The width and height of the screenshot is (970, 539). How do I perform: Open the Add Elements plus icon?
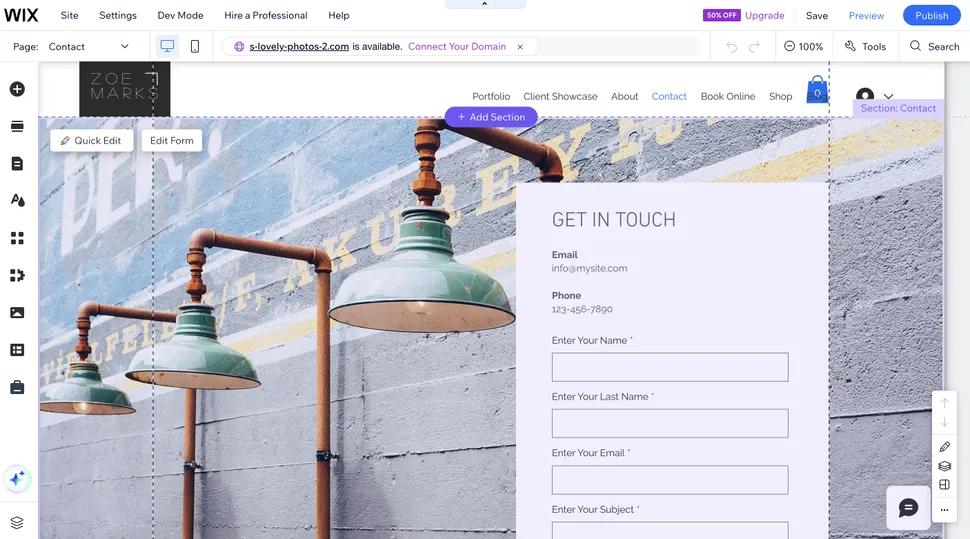coord(17,89)
